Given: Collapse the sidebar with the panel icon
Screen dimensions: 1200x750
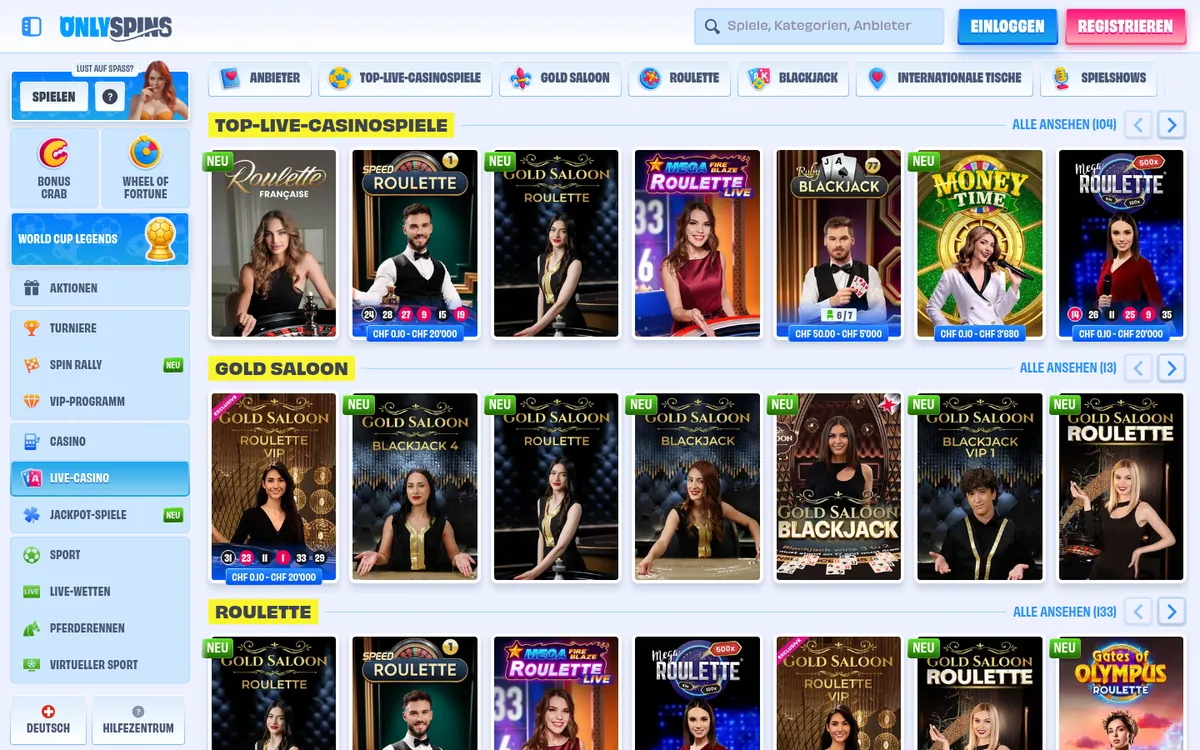Looking at the screenshot, I should pos(31,27).
